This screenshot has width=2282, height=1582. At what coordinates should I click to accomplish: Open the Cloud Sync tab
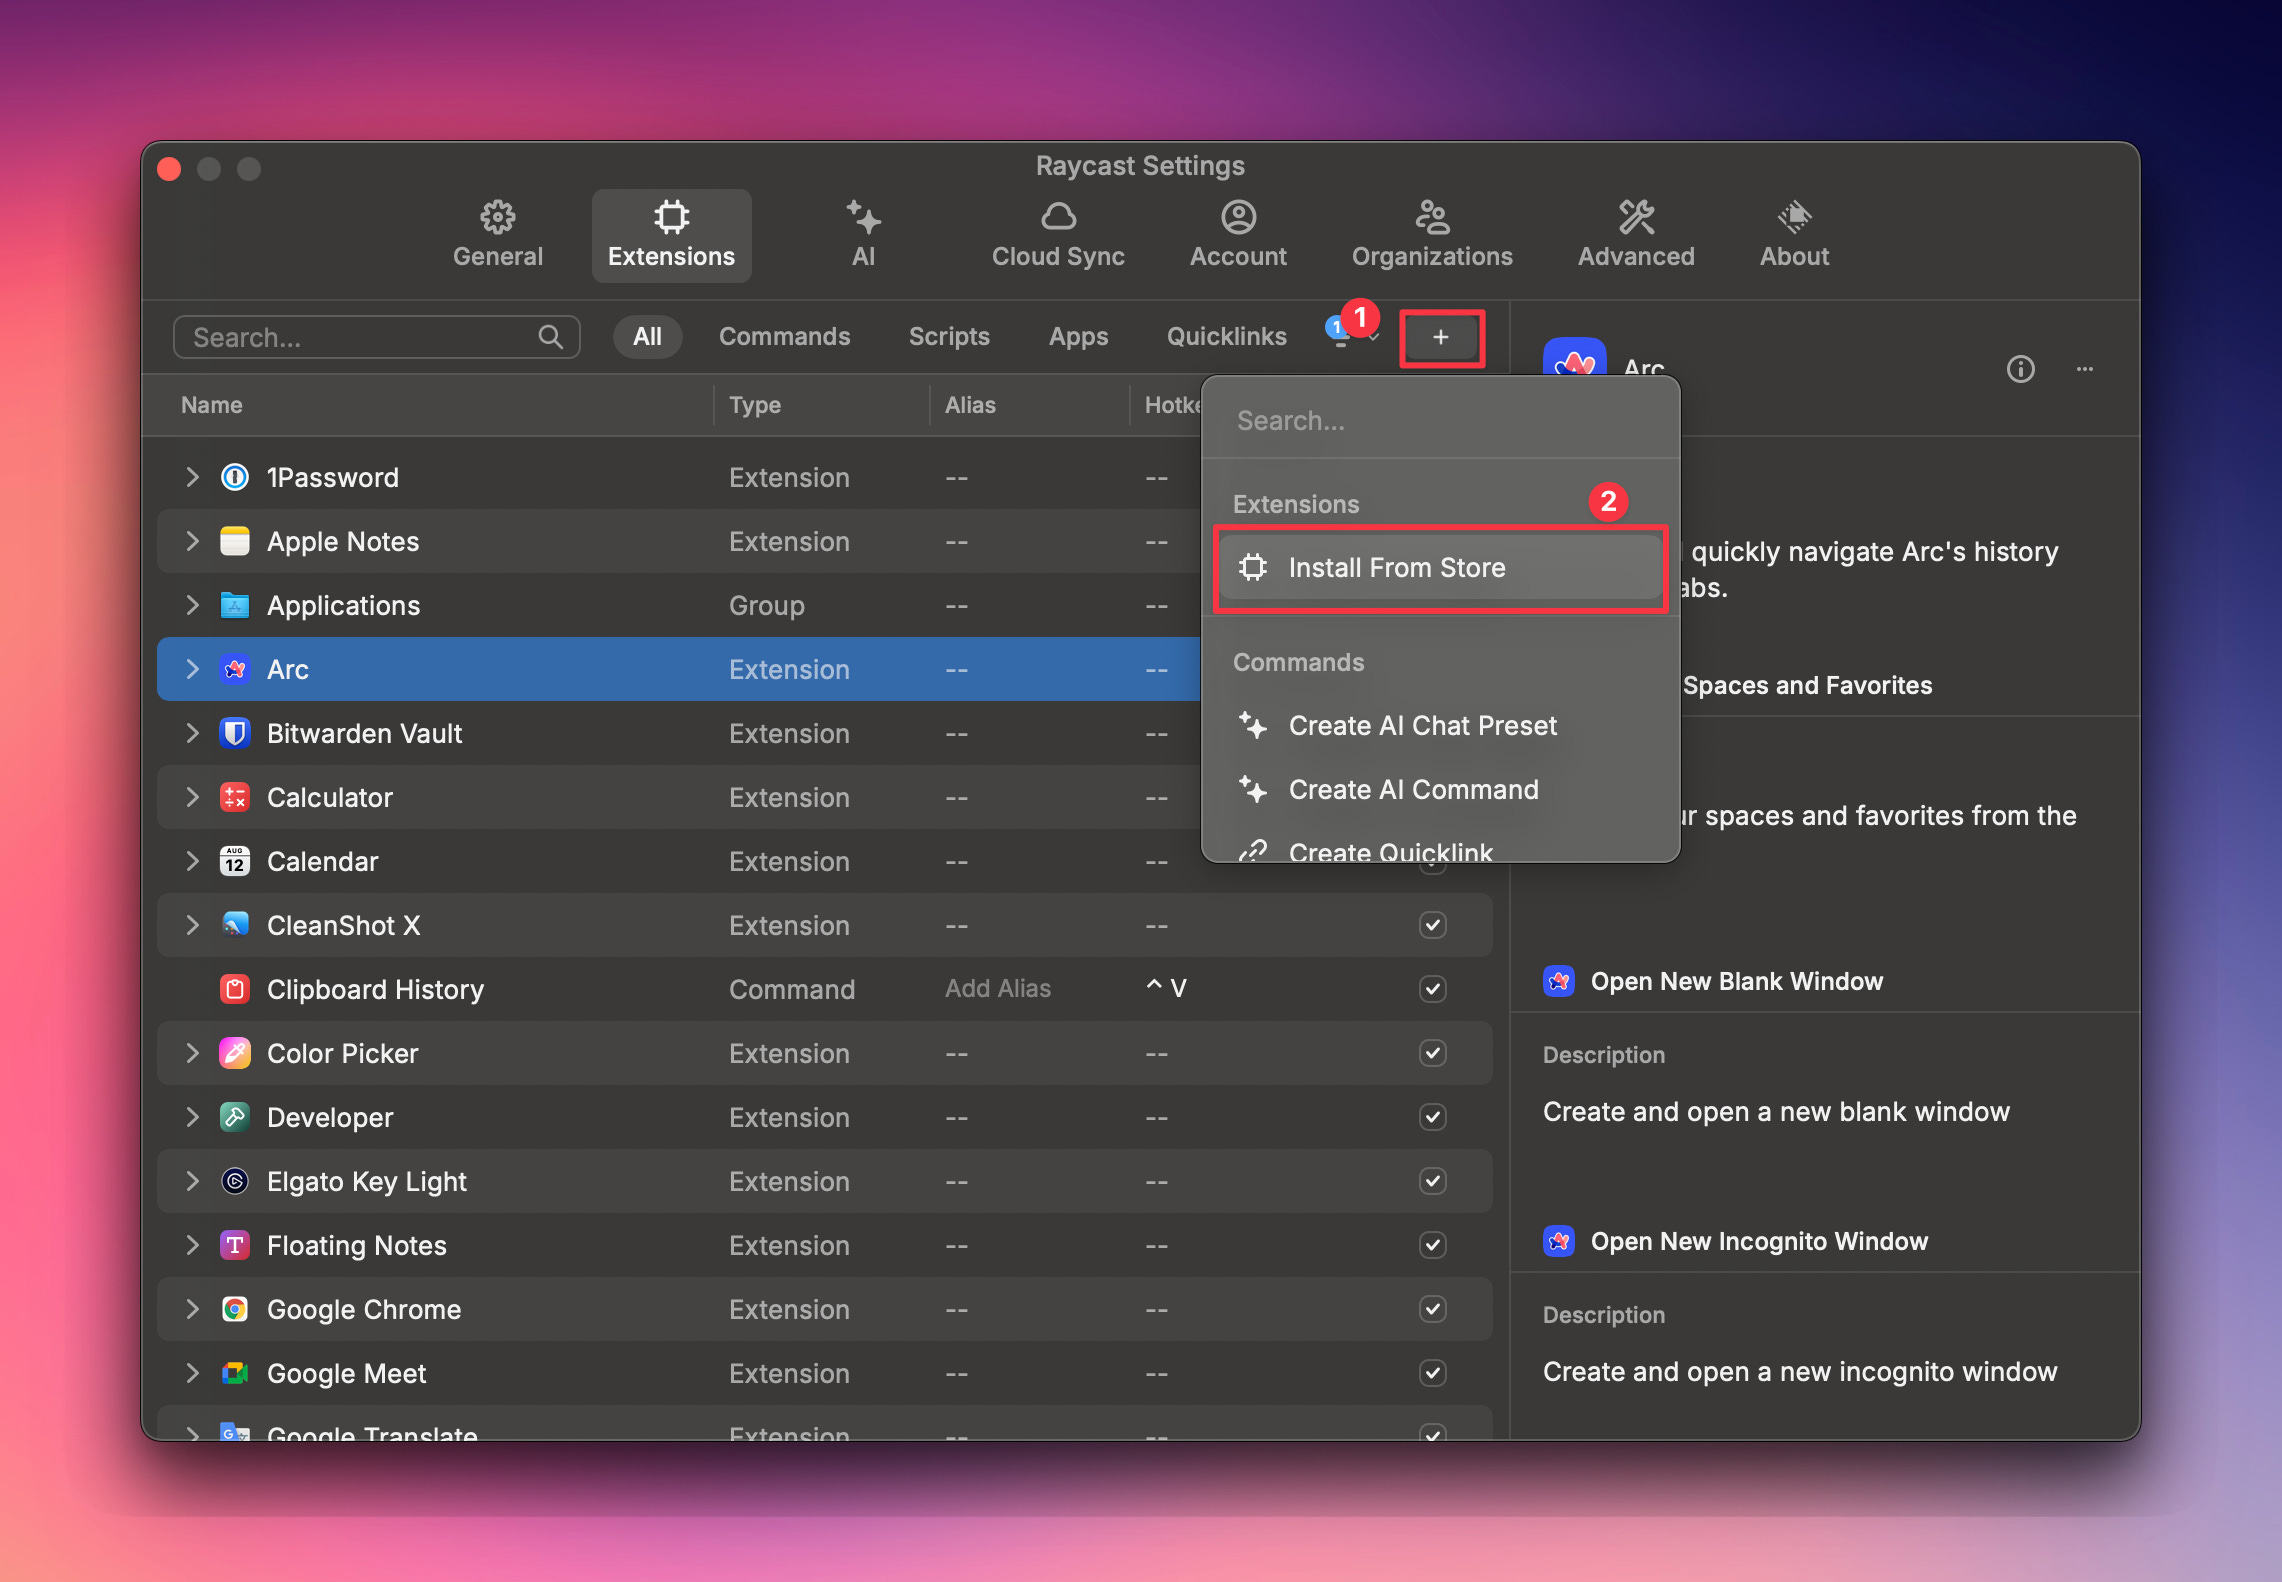(x=1058, y=235)
